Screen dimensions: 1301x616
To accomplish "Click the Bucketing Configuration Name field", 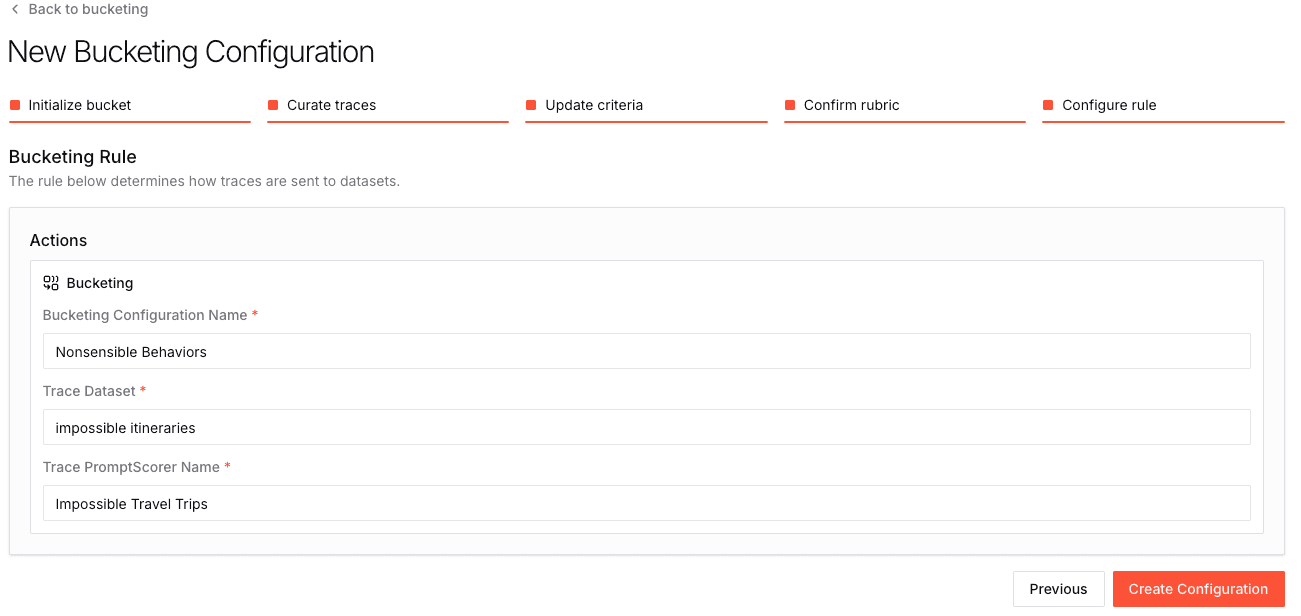I will click(x=646, y=351).
